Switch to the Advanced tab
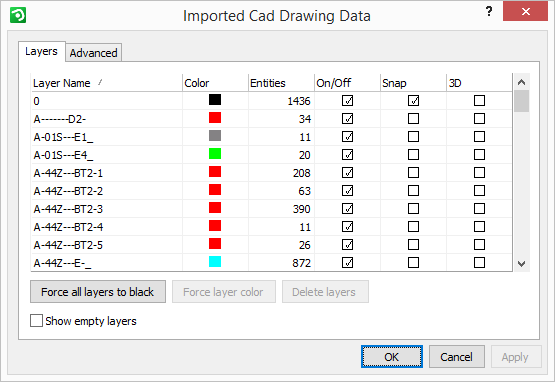Screen dimensions: 555x382 [x=93, y=53]
